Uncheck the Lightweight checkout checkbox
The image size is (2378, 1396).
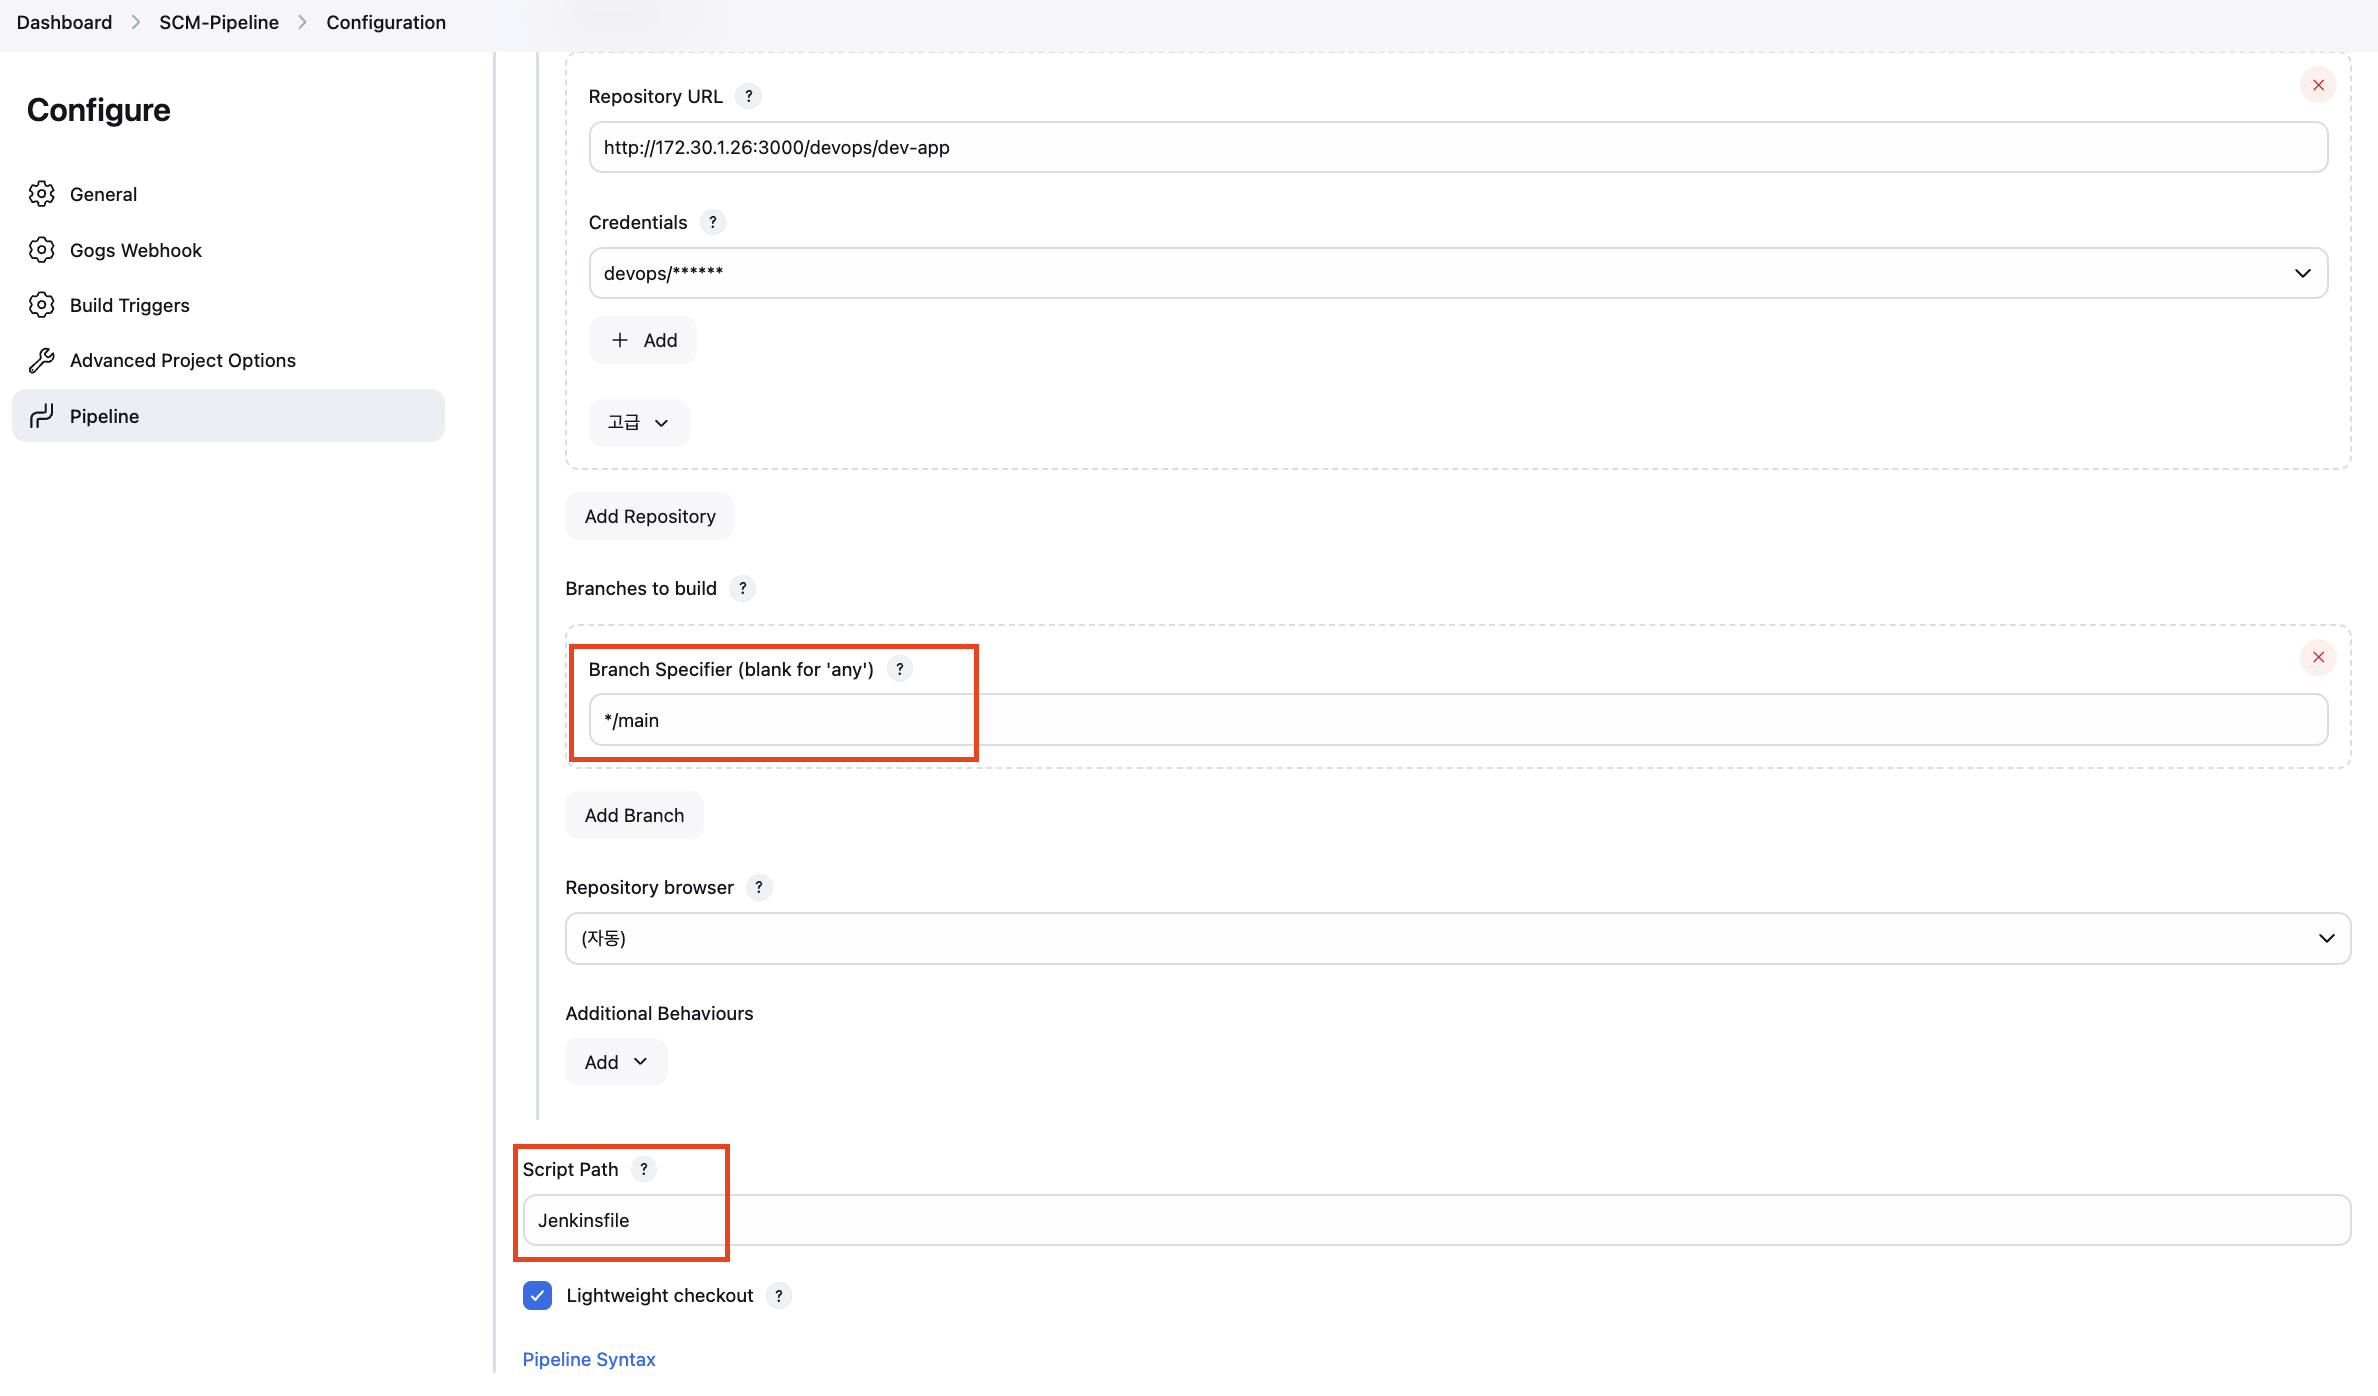[537, 1295]
